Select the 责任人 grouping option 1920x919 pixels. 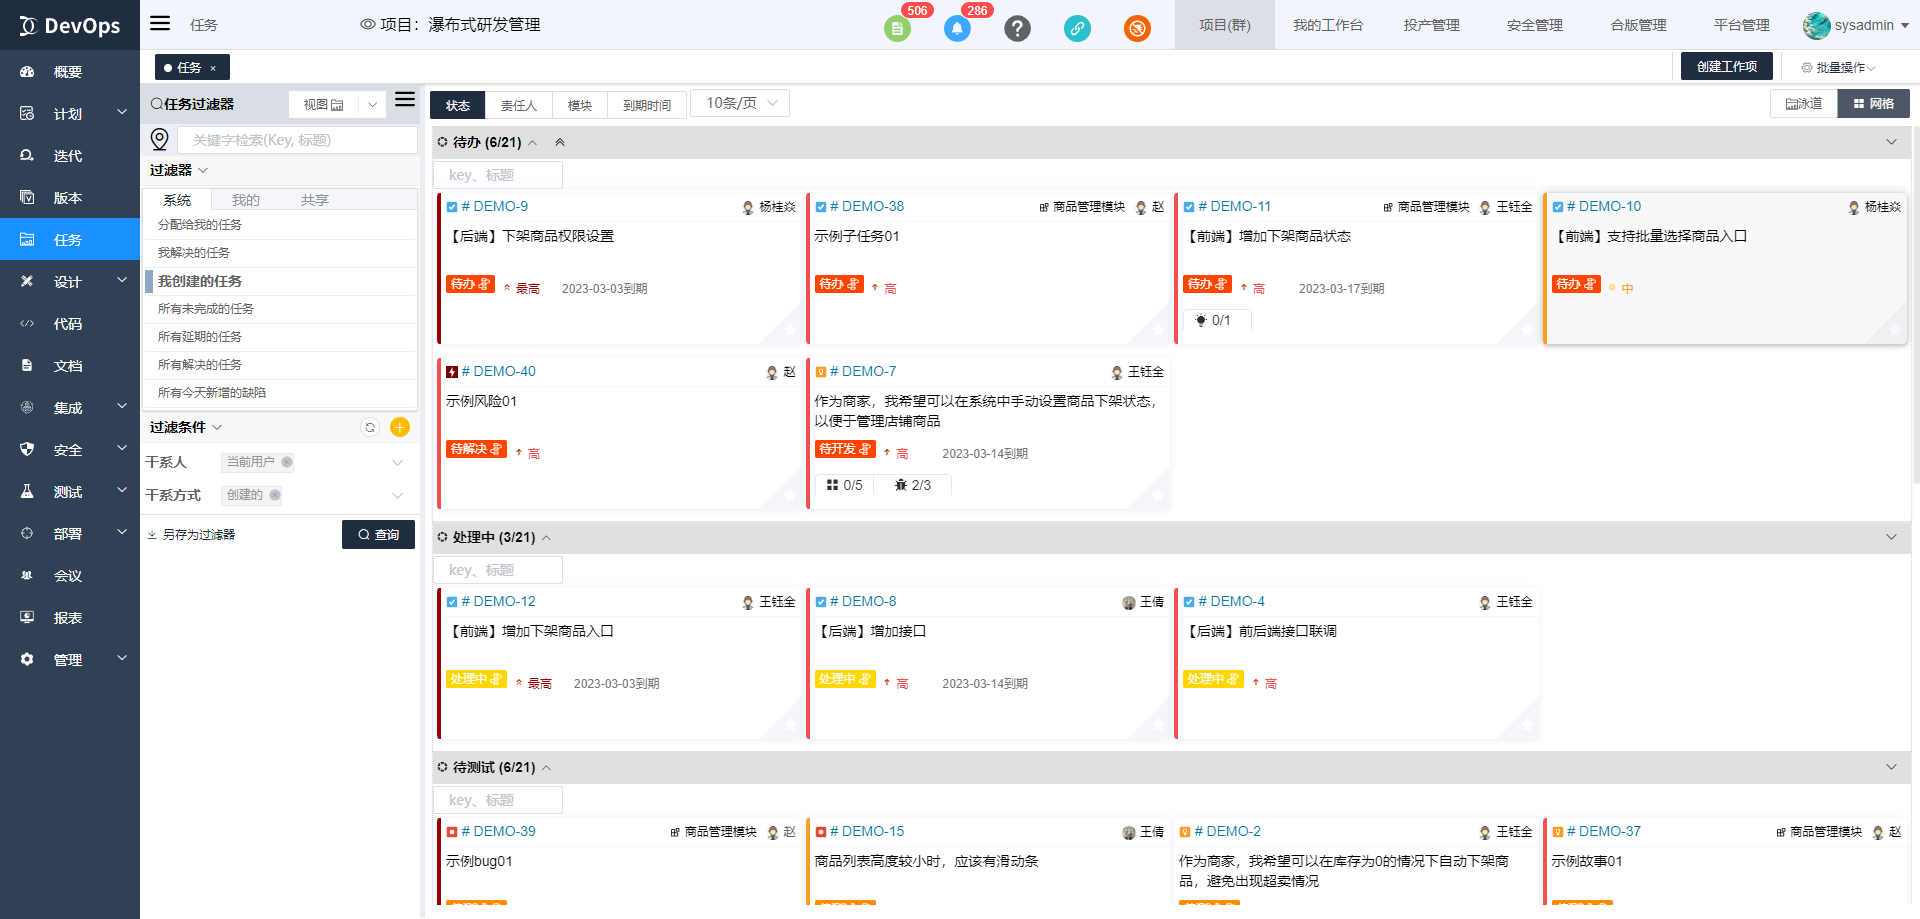[x=518, y=105]
